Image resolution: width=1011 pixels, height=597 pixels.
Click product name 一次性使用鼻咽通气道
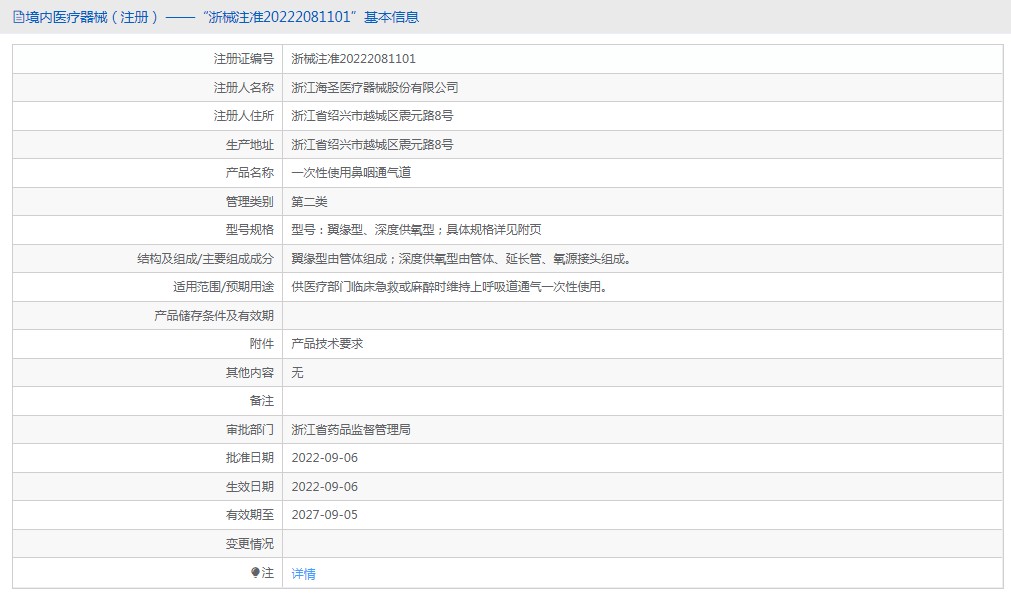point(351,172)
